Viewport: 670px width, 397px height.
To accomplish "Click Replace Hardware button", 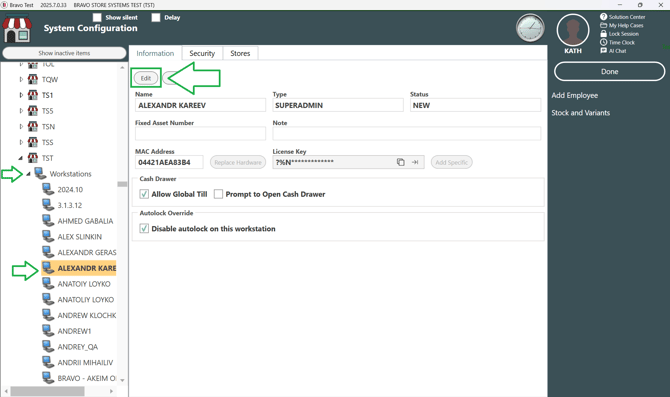I will coord(238,162).
